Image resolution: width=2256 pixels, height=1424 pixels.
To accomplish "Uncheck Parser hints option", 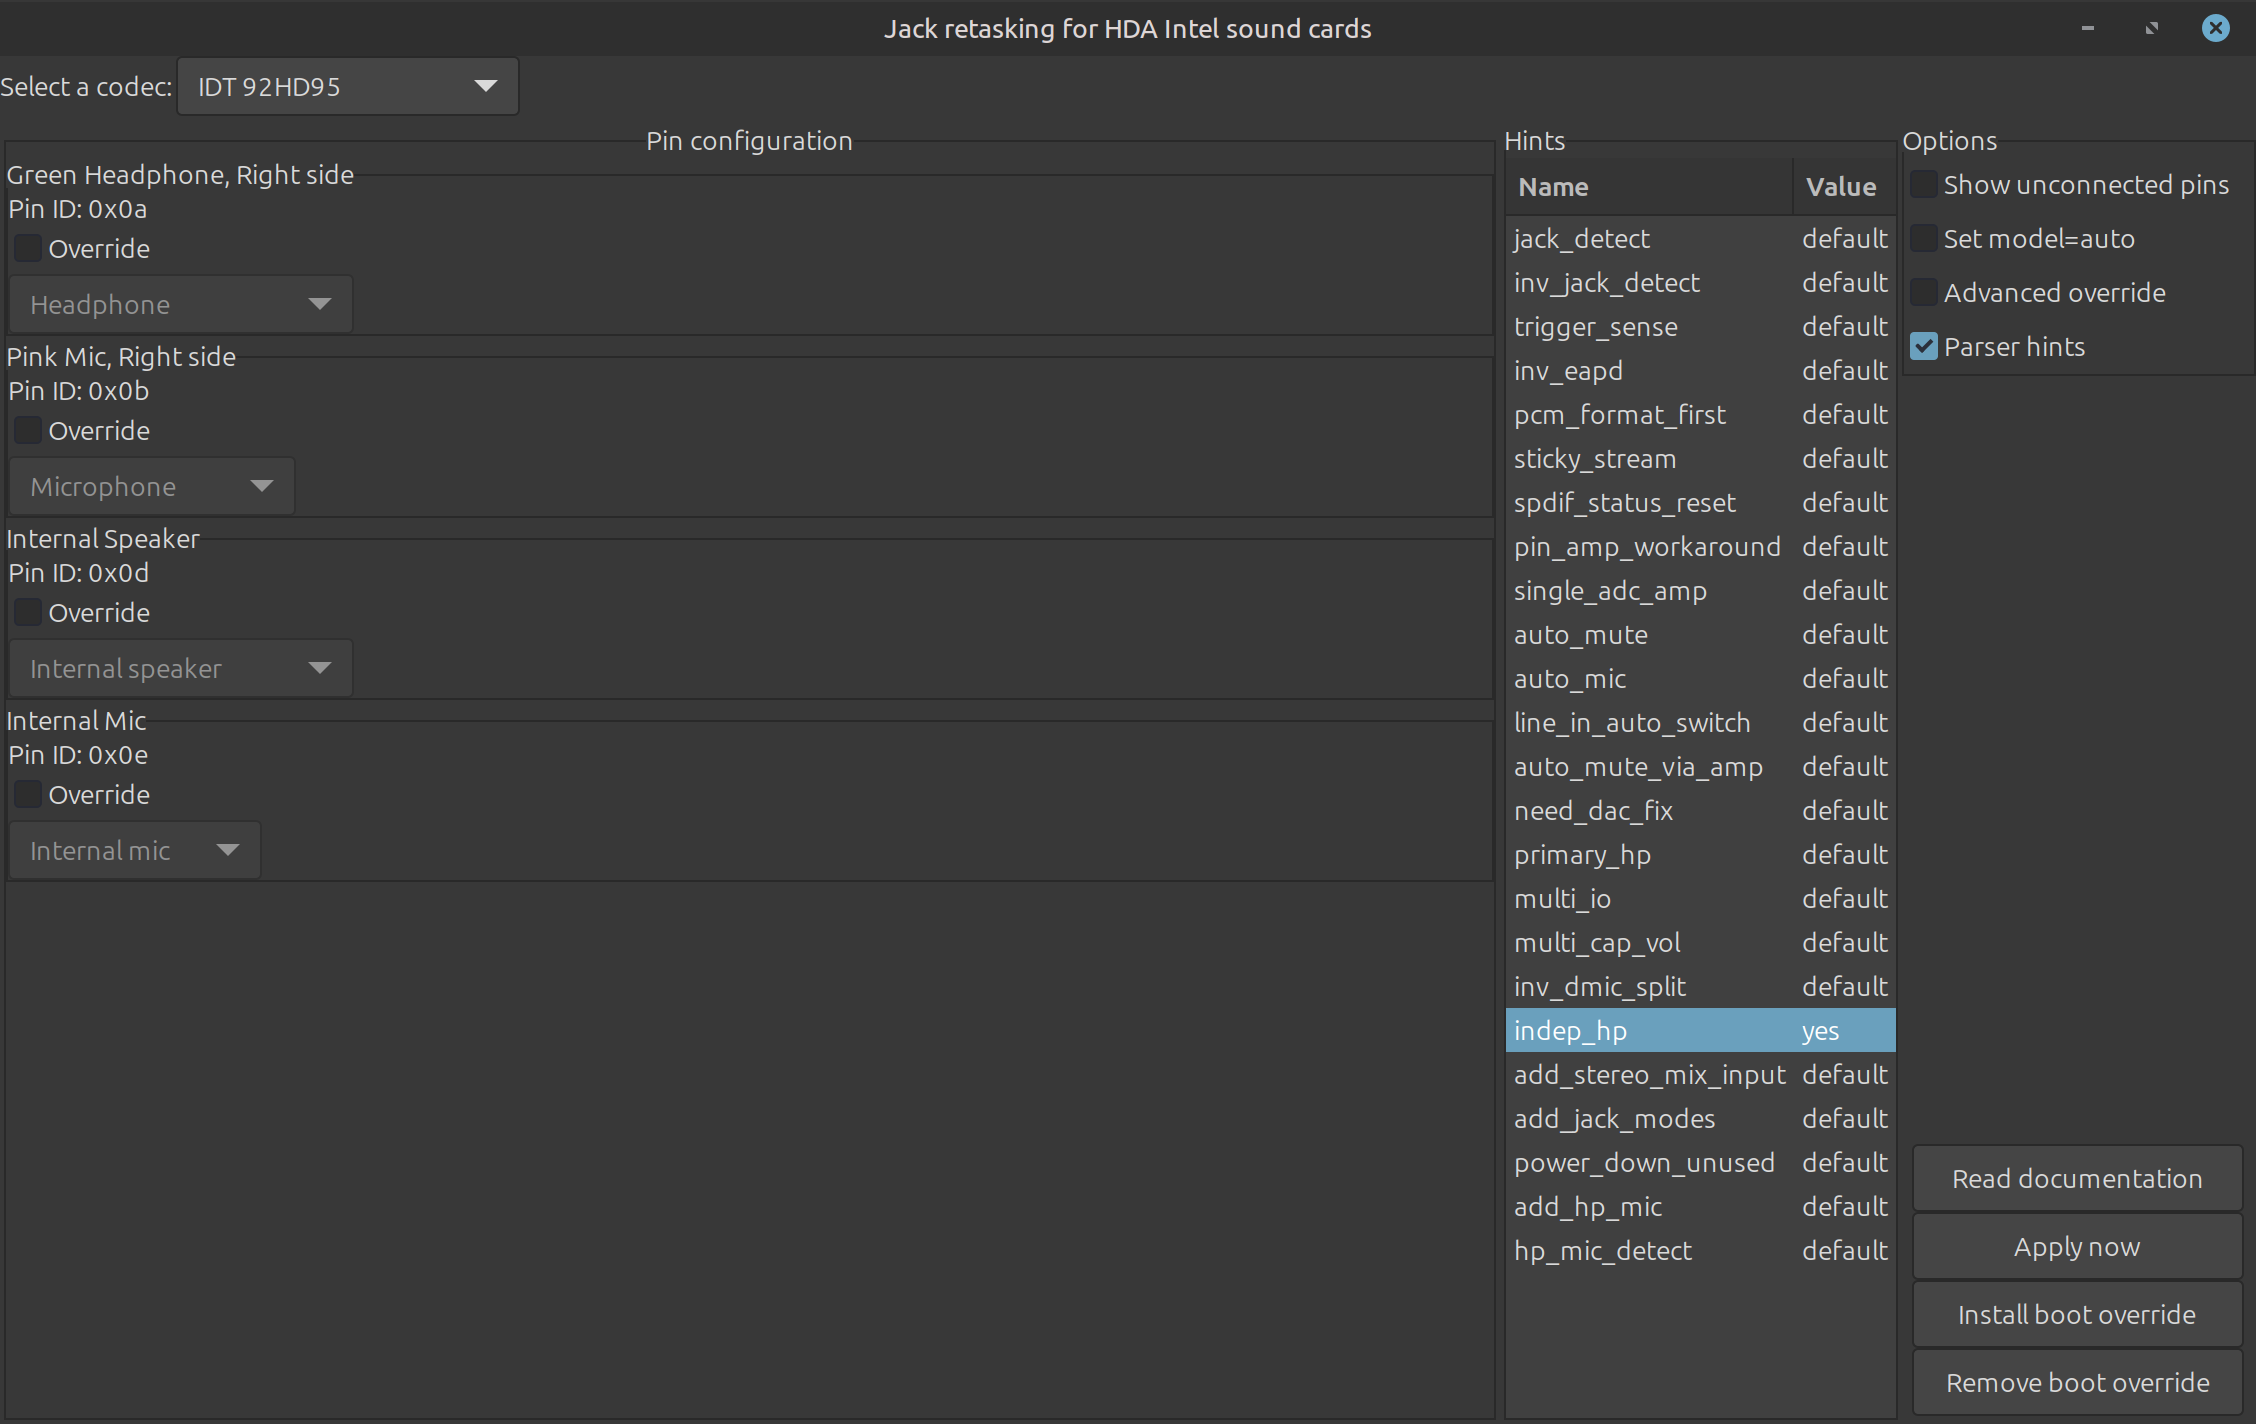I will tap(1924, 347).
